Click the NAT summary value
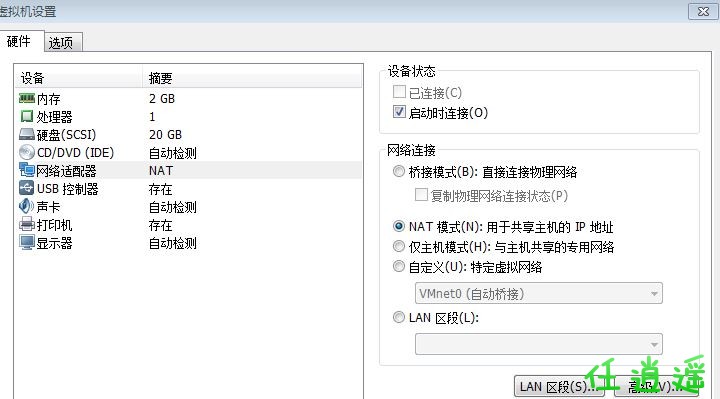The image size is (720, 399). [x=161, y=170]
